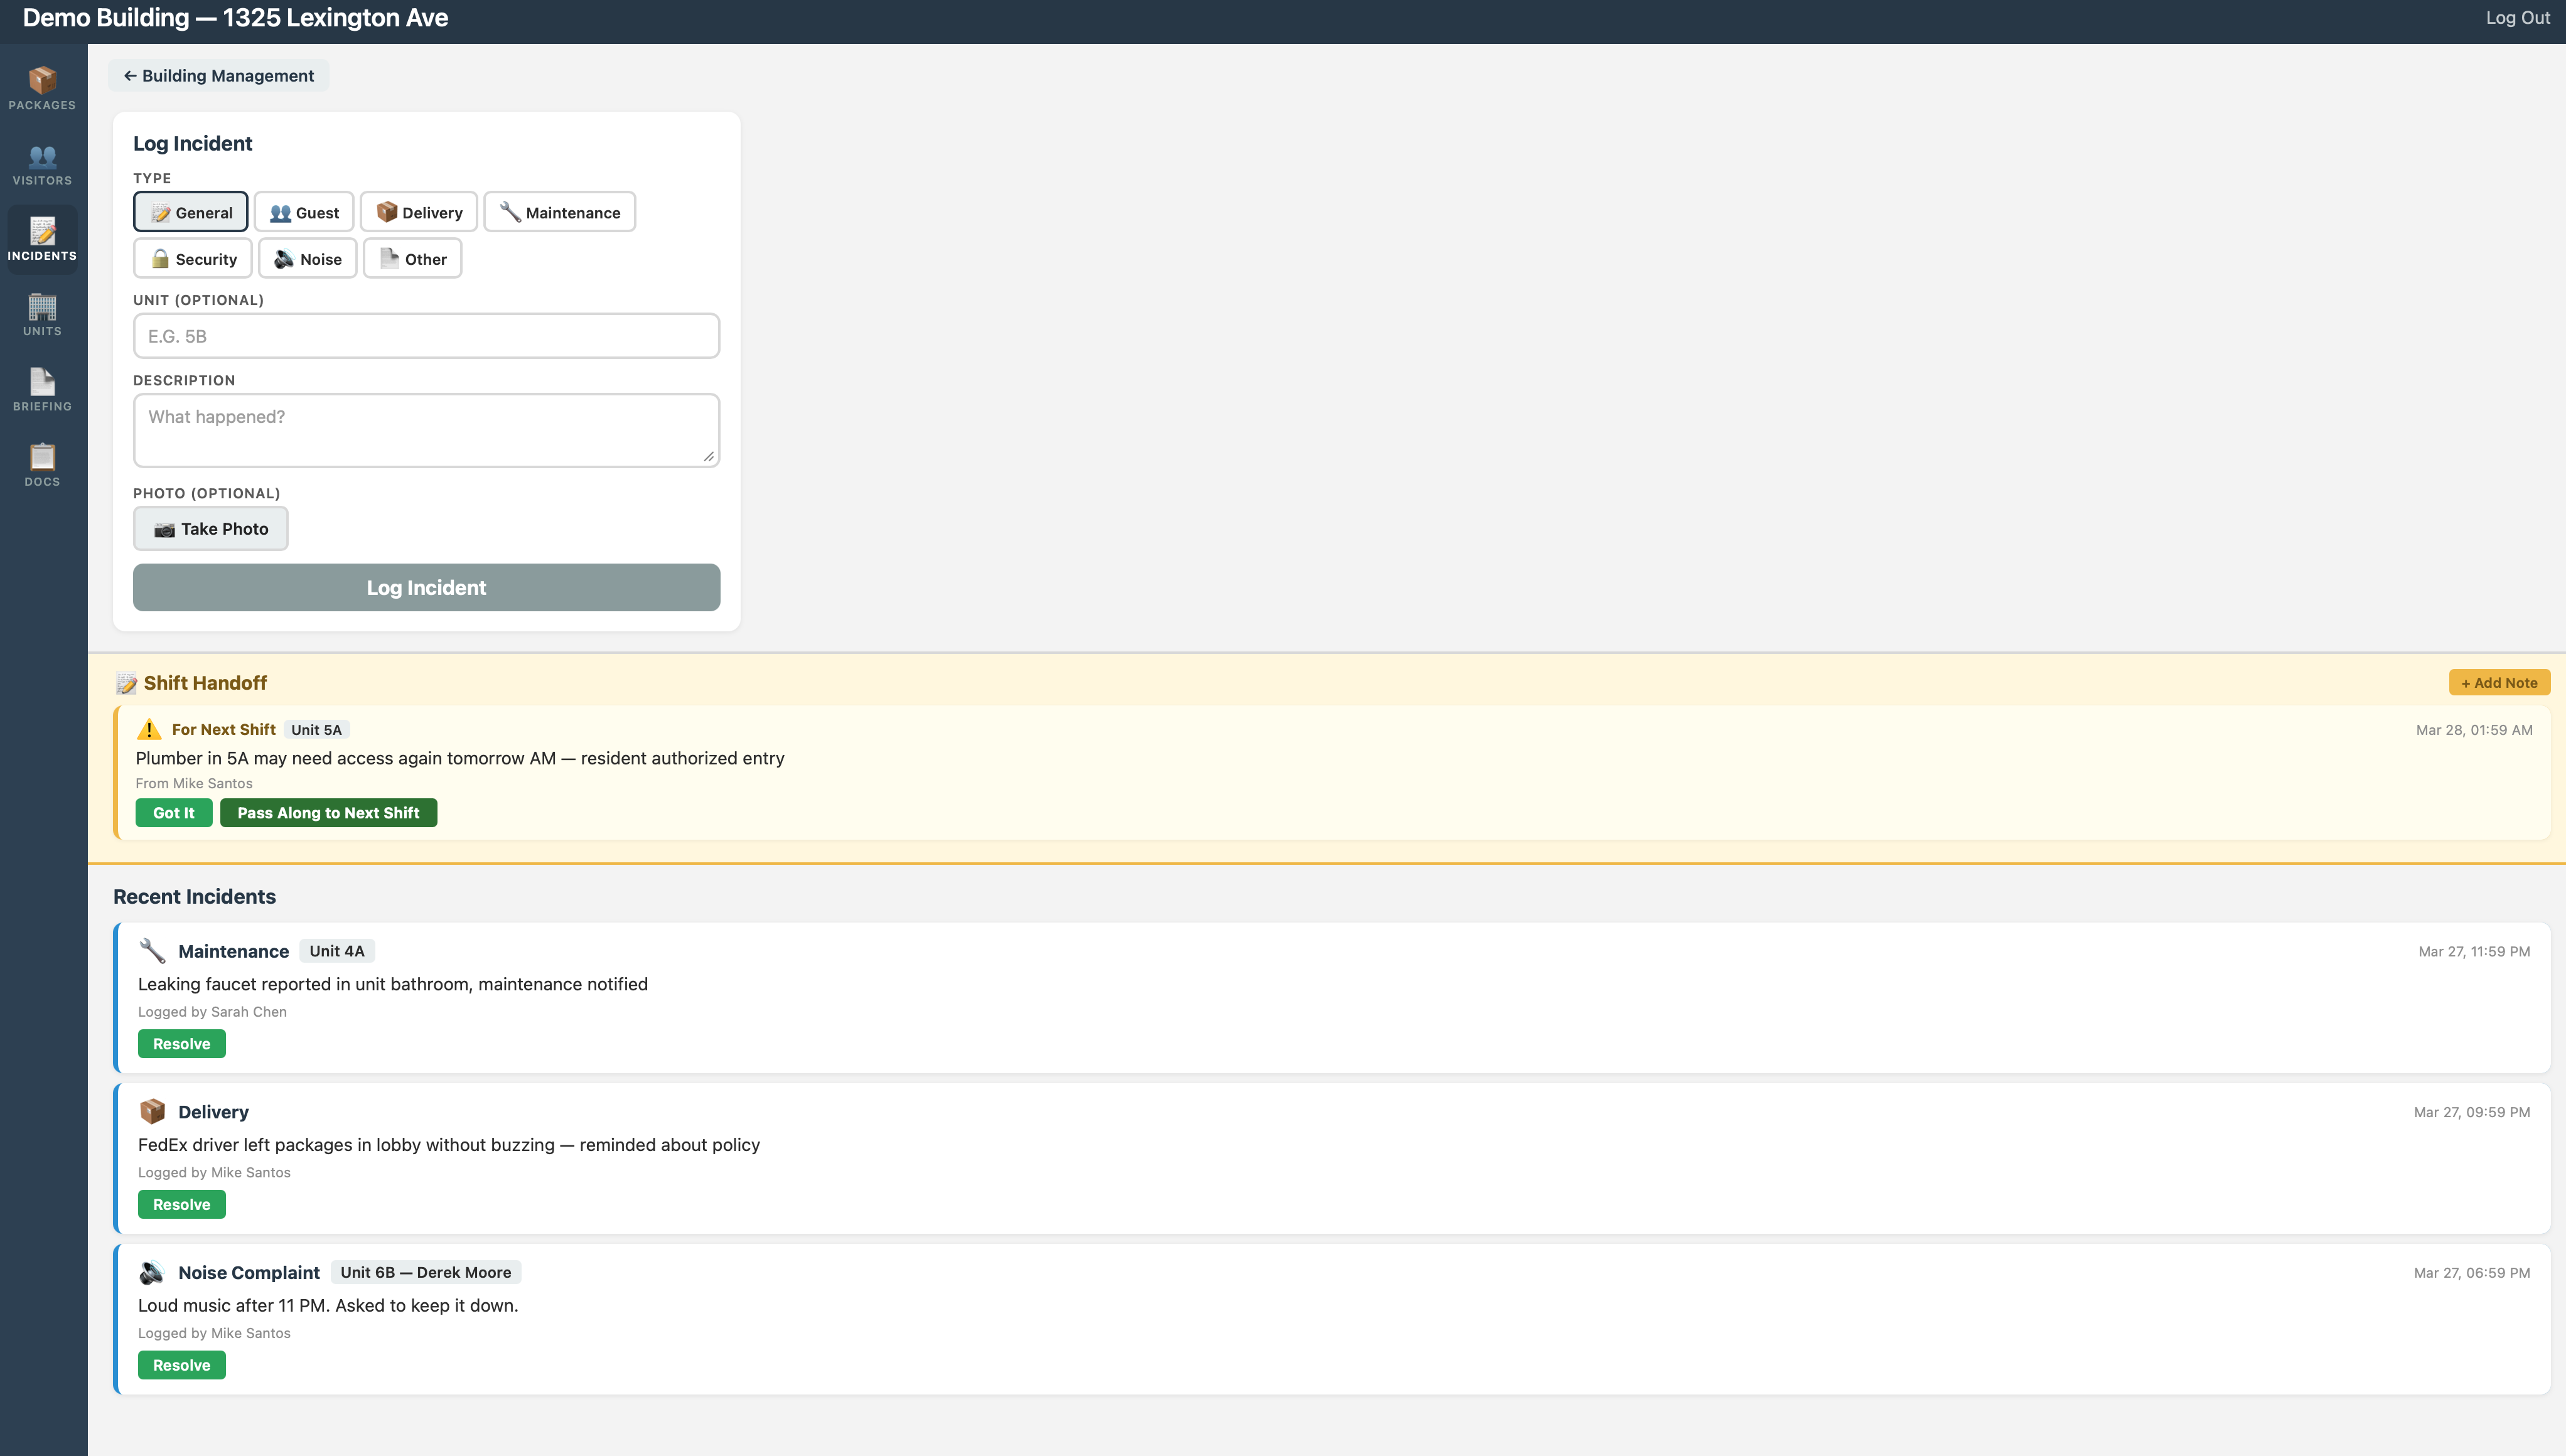The height and width of the screenshot is (1456, 2566).
Task: Select the Noise incident type
Action: point(307,258)
